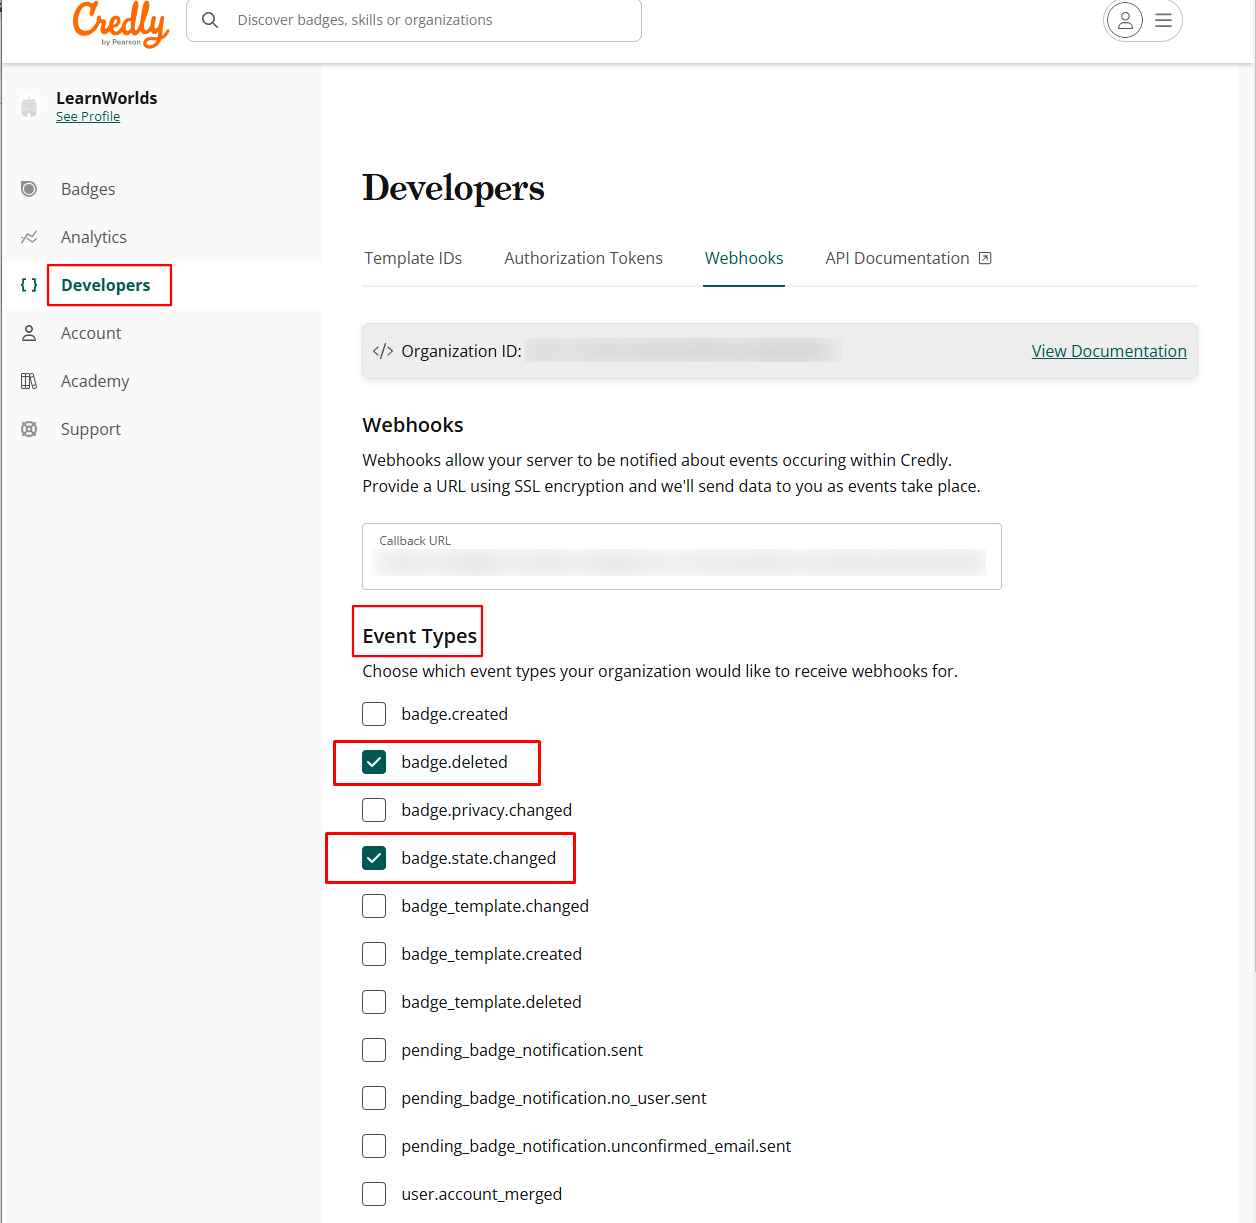Enable the pending_badge_notification.no_user.sent checkbox
The width and height of the screenshot is (1256, 1223).
tap(374, 1098)
